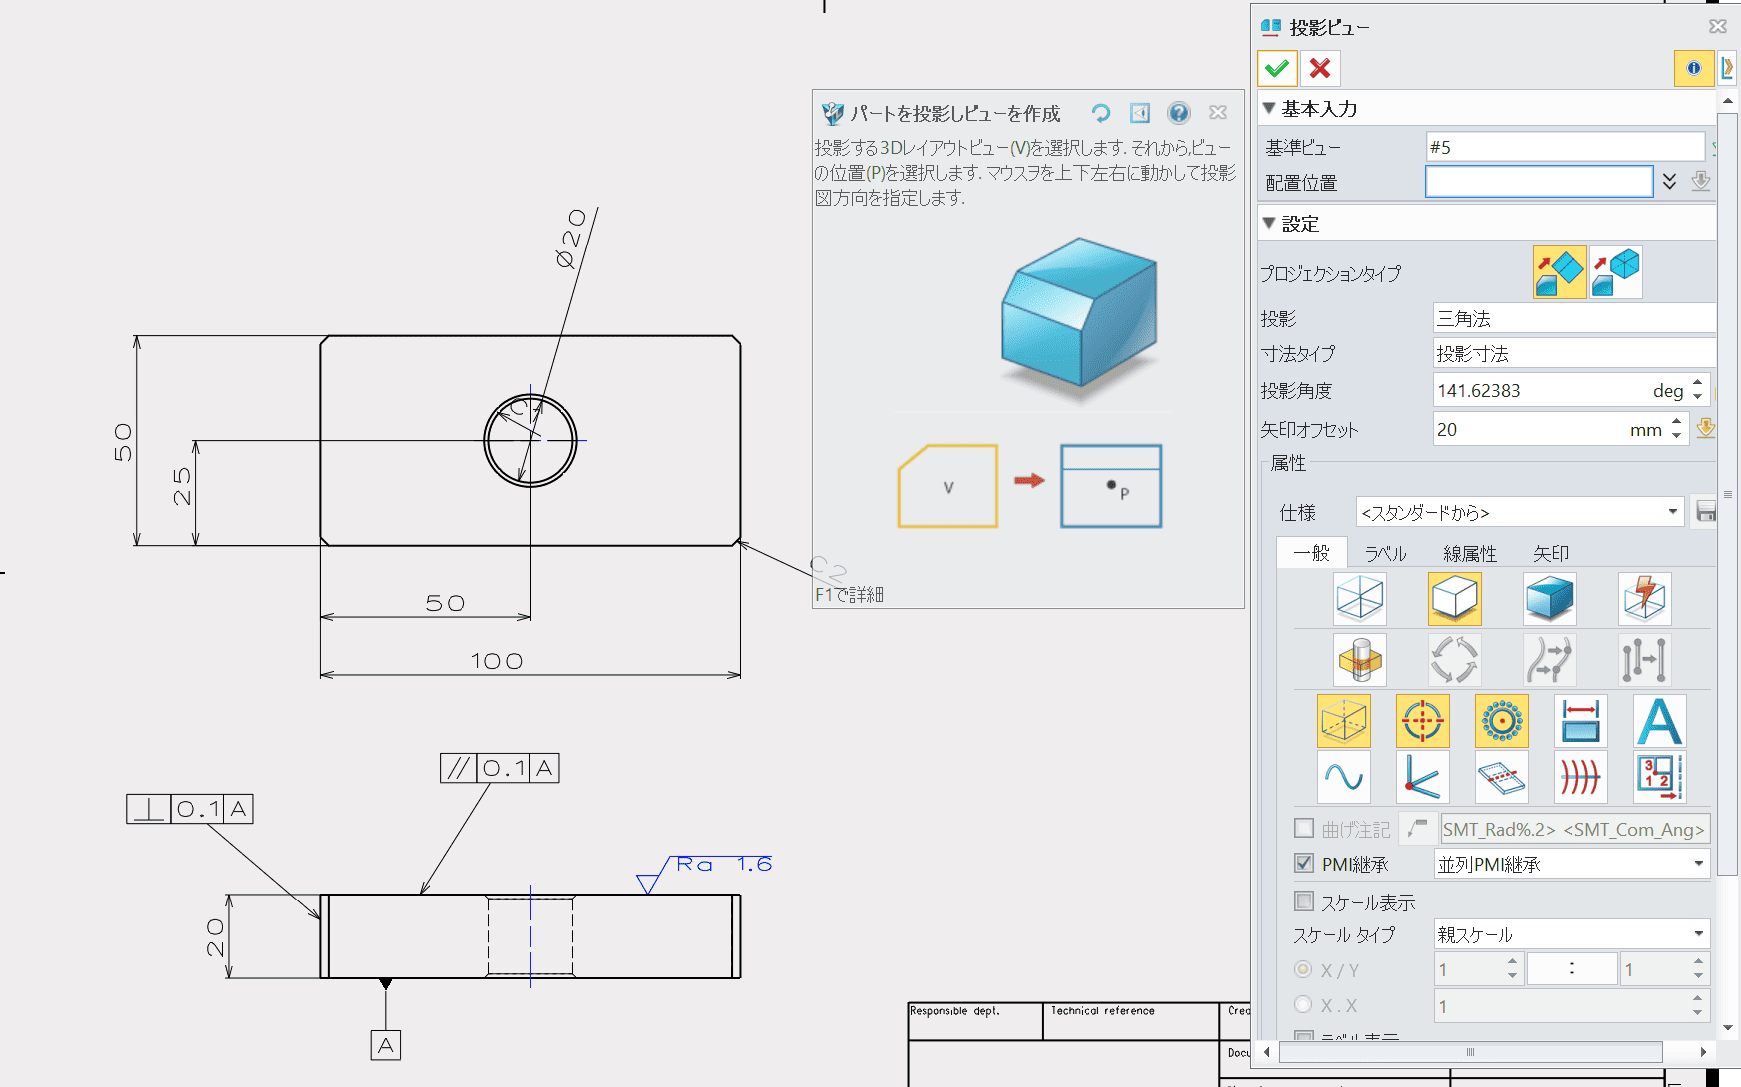Click the curve-to-points conversion icon
The image size is (1741, 1087).
pyautogui.click(x=1549, y=659)
